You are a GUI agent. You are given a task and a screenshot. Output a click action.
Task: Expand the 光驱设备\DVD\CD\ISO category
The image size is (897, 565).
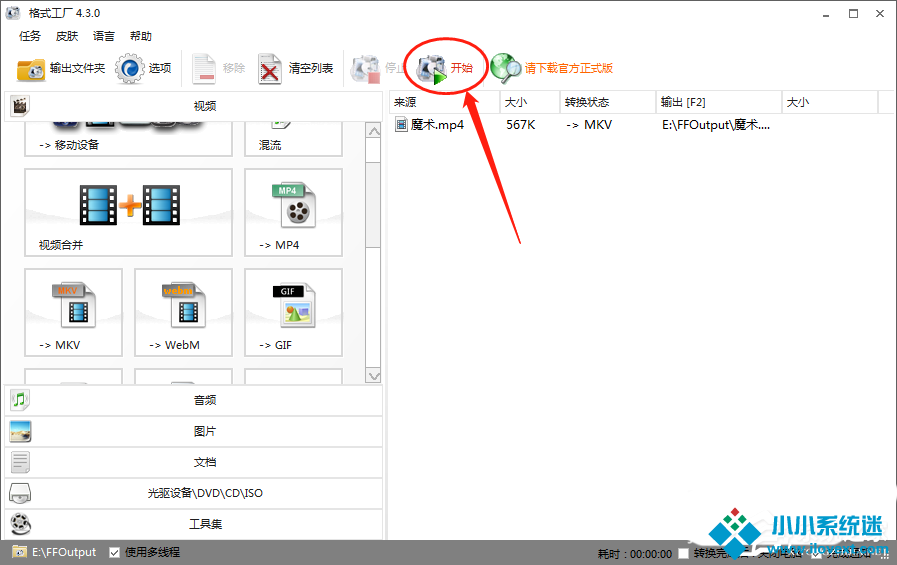193,493
